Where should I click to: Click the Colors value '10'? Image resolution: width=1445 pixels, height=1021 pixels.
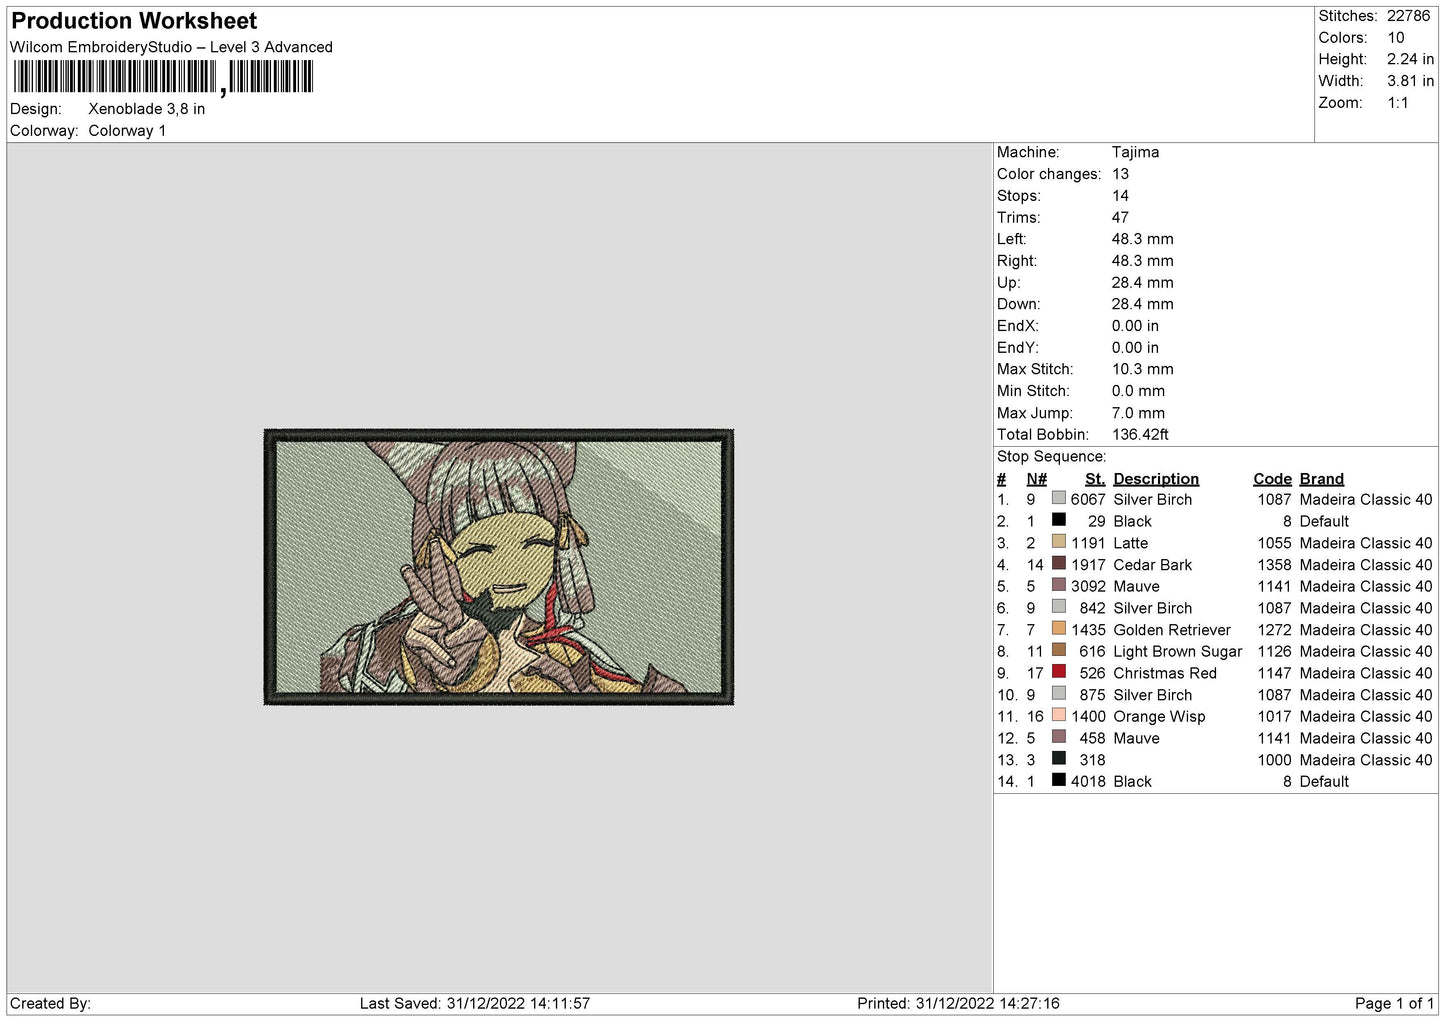1396,38
